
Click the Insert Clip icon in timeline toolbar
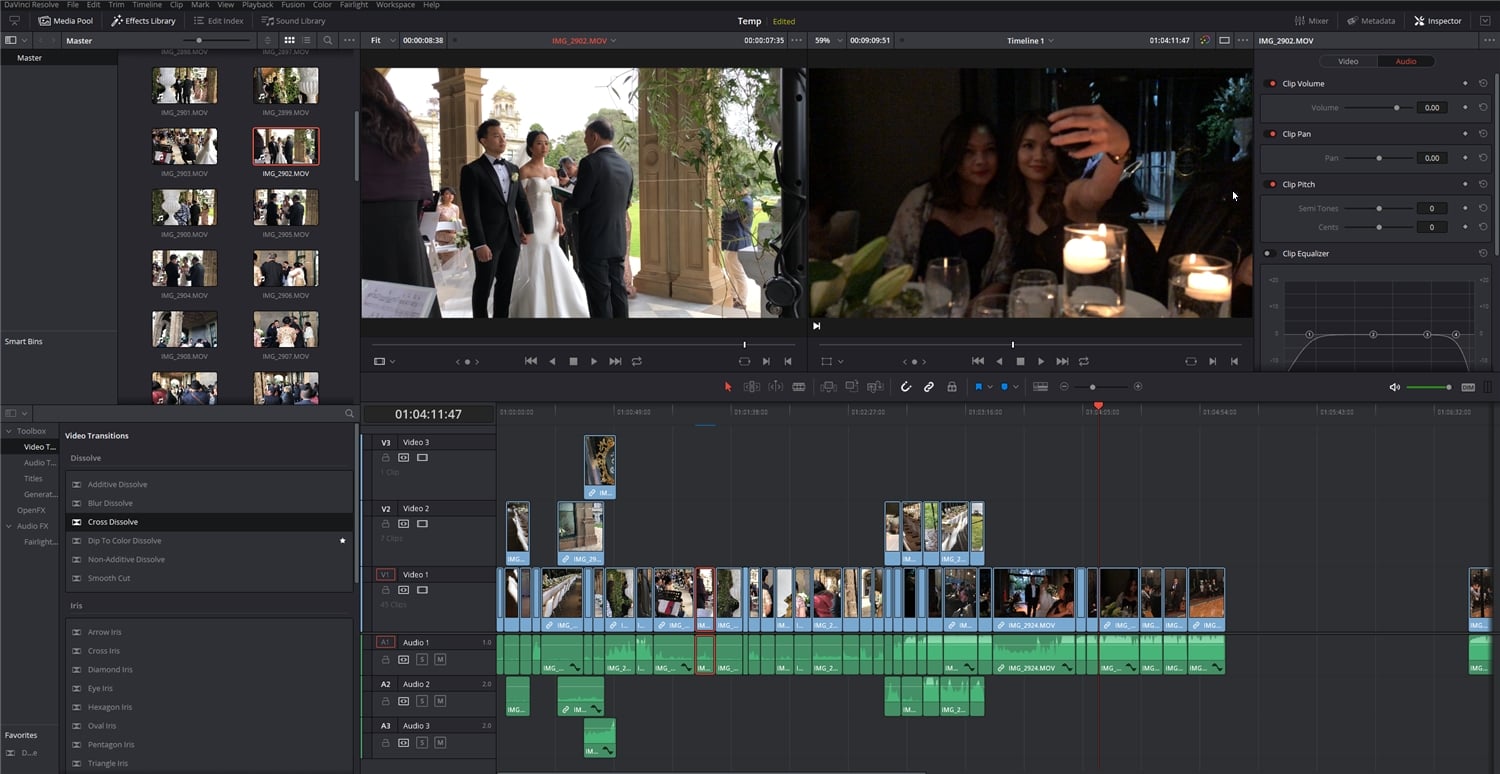[828, 387]
